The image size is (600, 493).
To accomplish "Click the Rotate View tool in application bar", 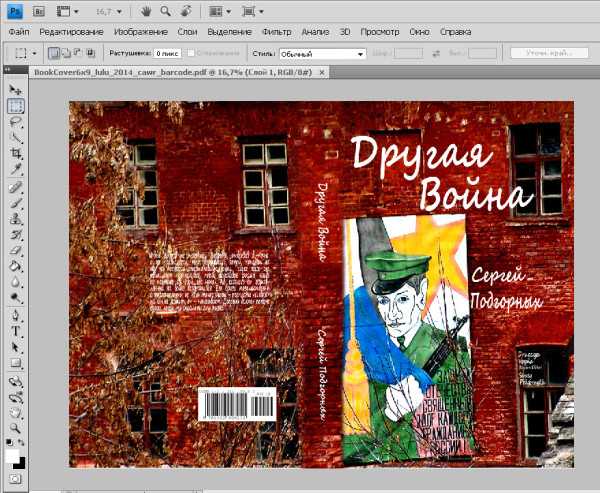I will coord(186,11).
